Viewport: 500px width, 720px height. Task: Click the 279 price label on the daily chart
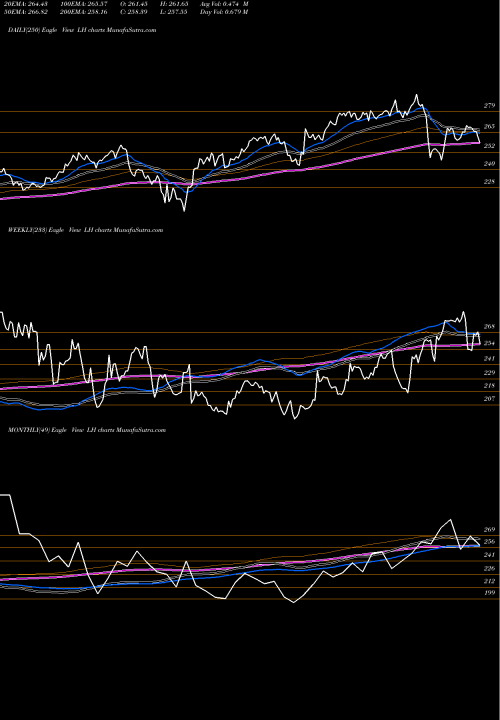click(x=489, y=106)
